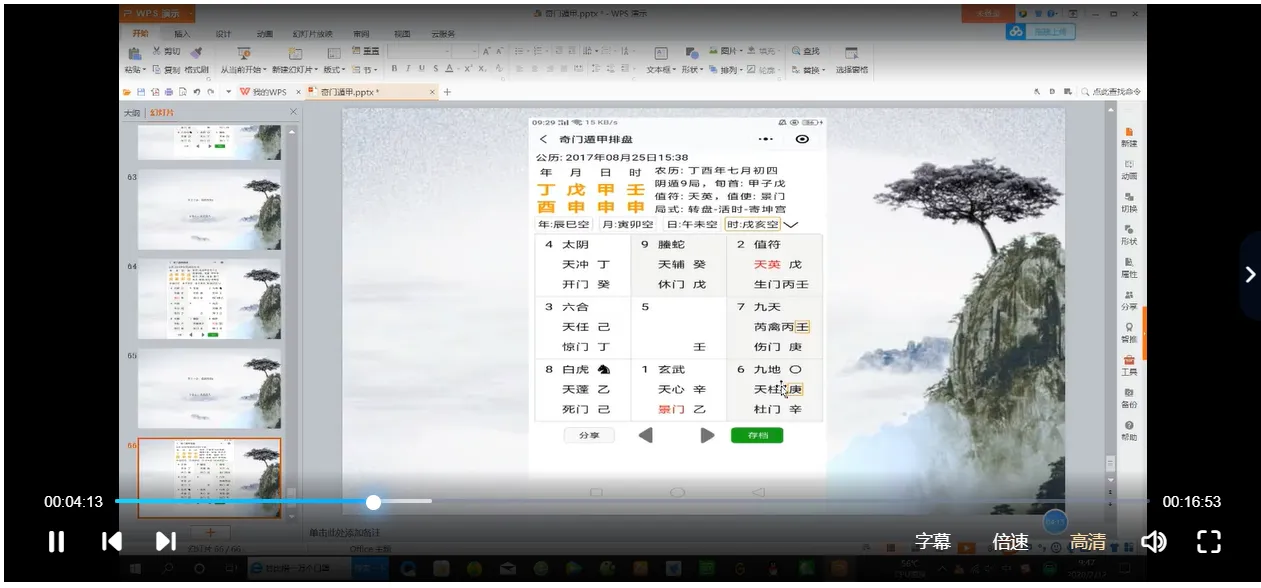Open the 工具 tools icon in right sidebar

coord(1129,365)
